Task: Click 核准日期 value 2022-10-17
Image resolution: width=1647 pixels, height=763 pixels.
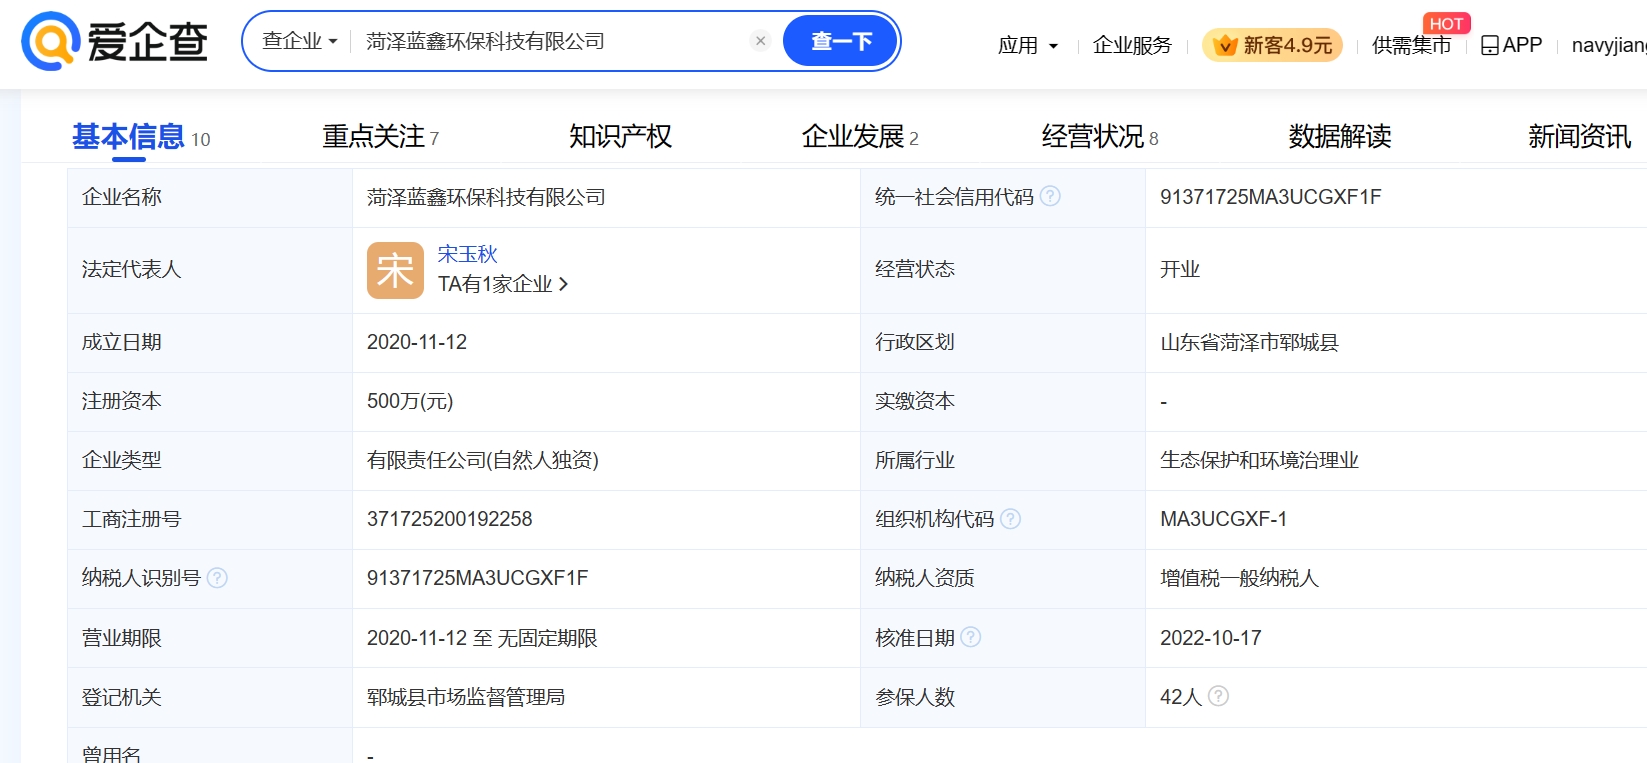Action: pyautogui.click(x=1210, y=638)
